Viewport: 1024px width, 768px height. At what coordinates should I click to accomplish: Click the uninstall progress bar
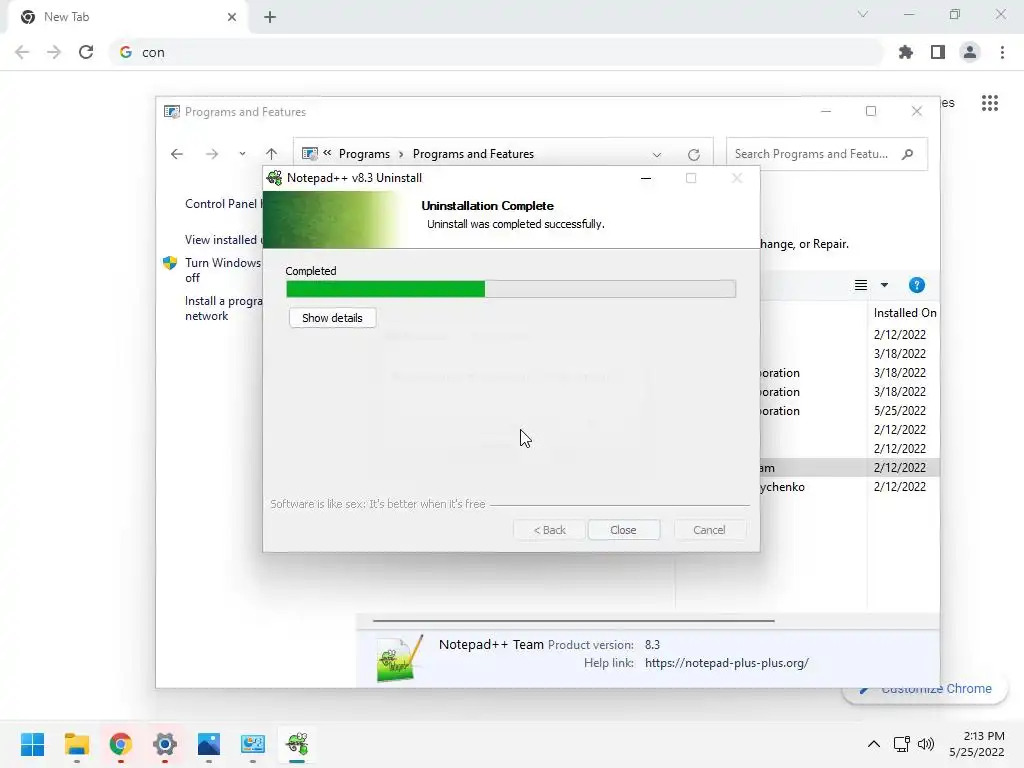click(x=511, y=289)
